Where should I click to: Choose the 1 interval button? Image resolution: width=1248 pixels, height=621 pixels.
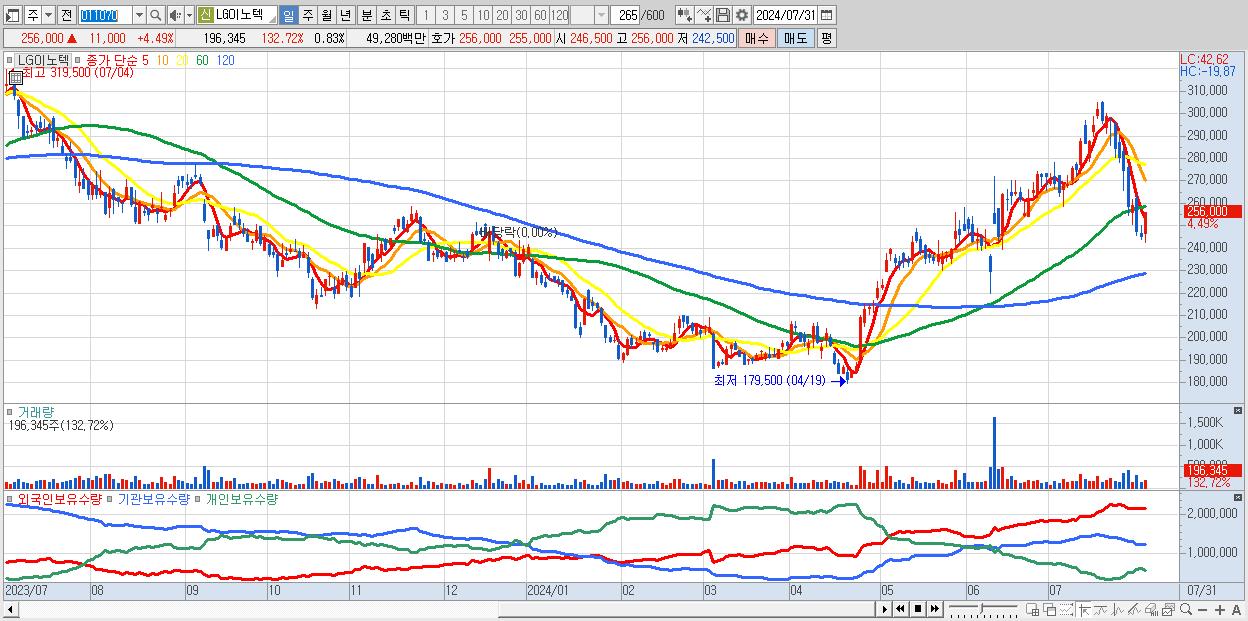426,15
